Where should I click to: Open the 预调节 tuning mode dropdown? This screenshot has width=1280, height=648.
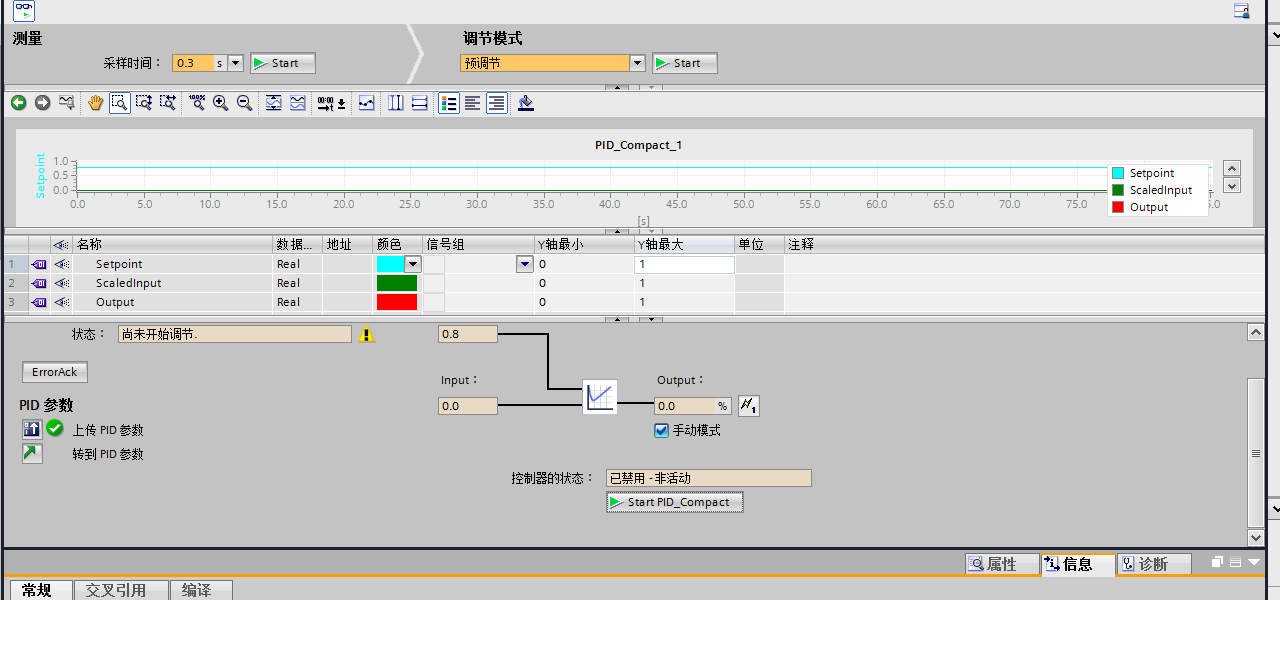tap(637, 63)
